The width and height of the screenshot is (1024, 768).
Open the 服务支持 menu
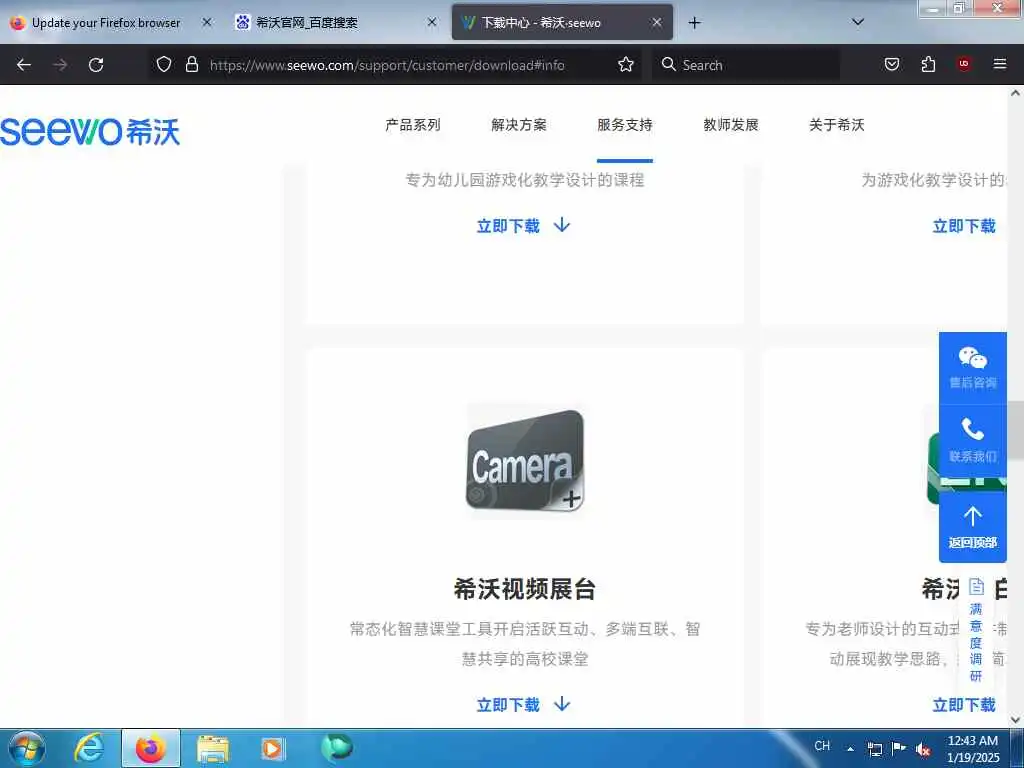click(625, 125)
